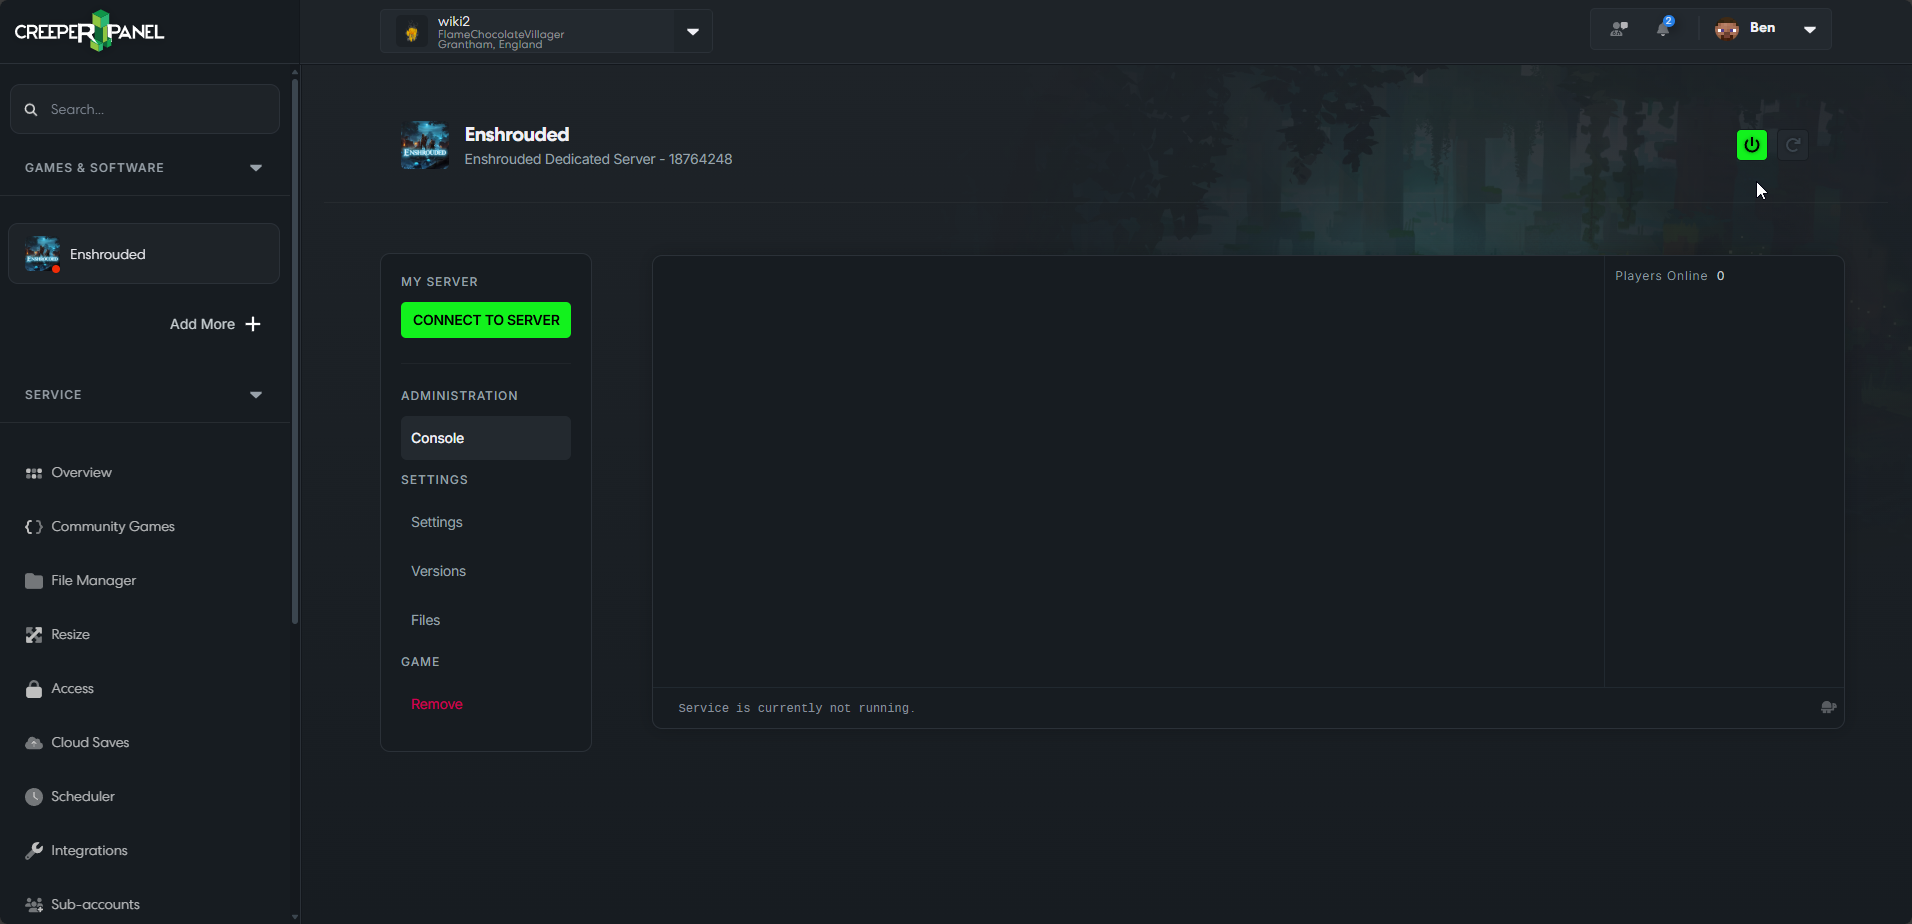Click the console send icon at bottom right

1829,707
